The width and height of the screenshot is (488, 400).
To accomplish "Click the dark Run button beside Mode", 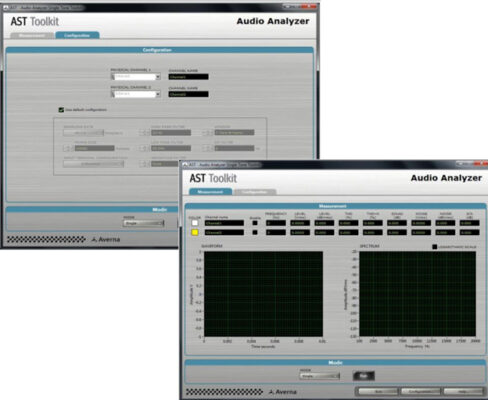I will (364, 376).
